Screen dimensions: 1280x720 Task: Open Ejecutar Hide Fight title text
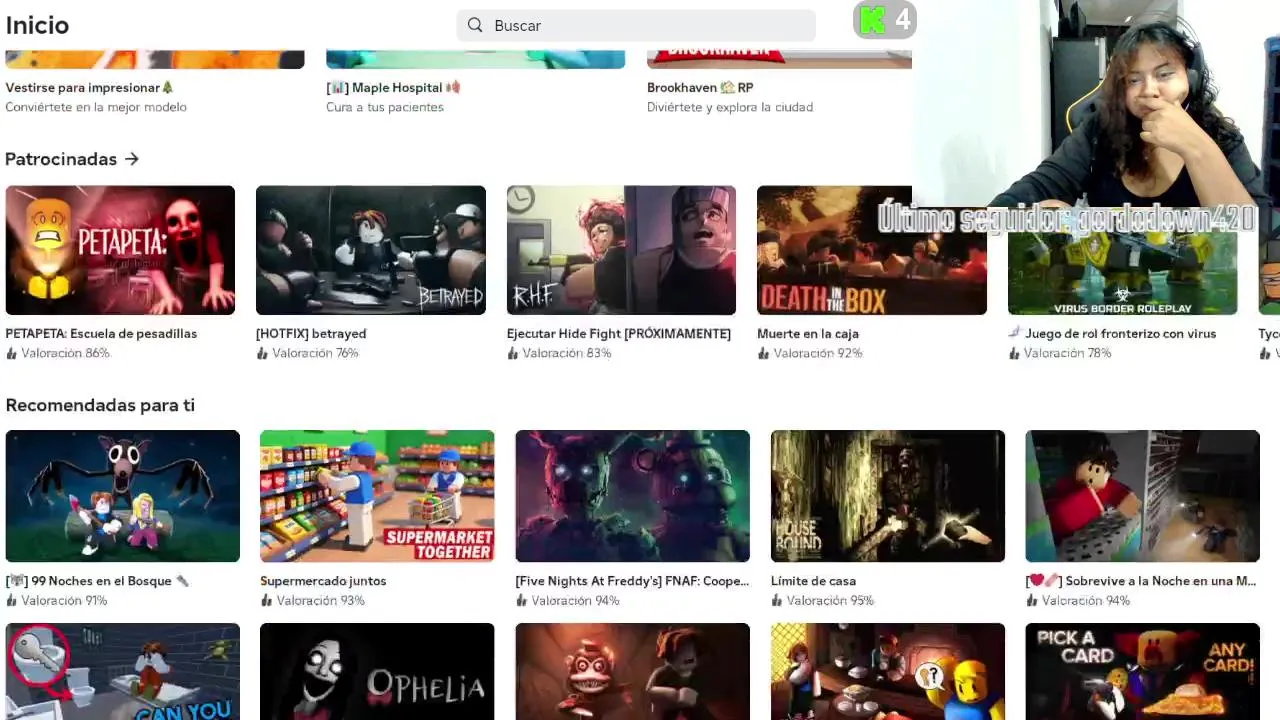619,333
